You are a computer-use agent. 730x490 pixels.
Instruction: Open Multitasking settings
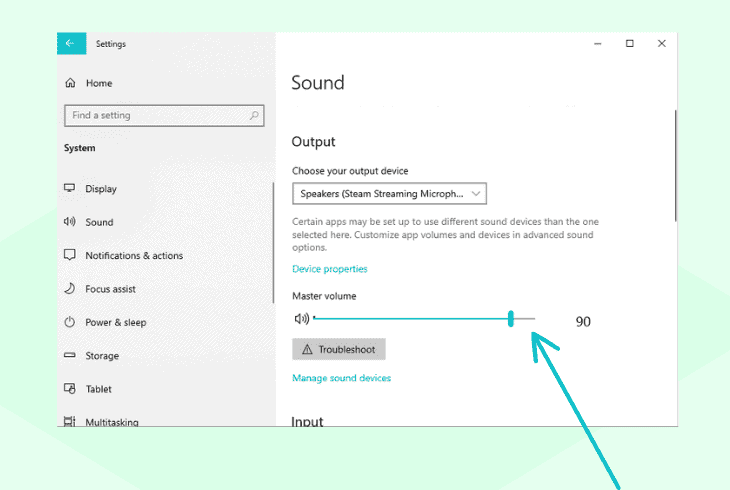112,422
